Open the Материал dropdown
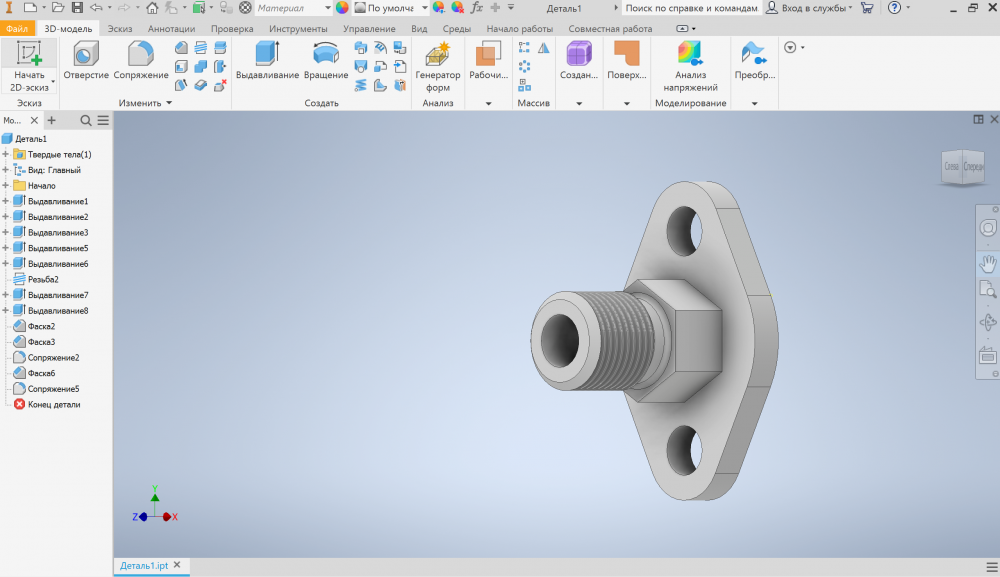 click(293, 8)
